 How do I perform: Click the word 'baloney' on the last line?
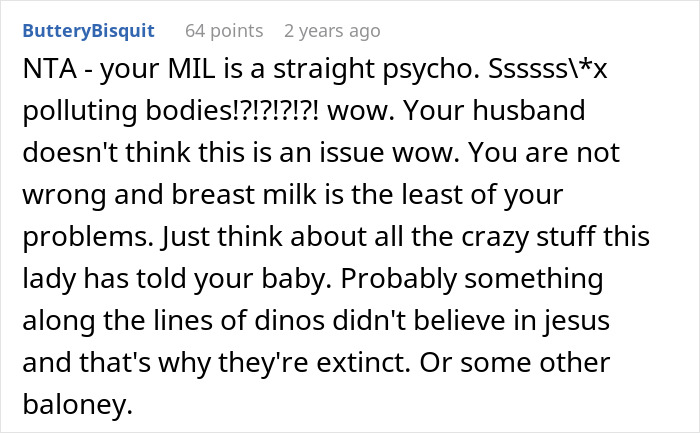(70, 401)
